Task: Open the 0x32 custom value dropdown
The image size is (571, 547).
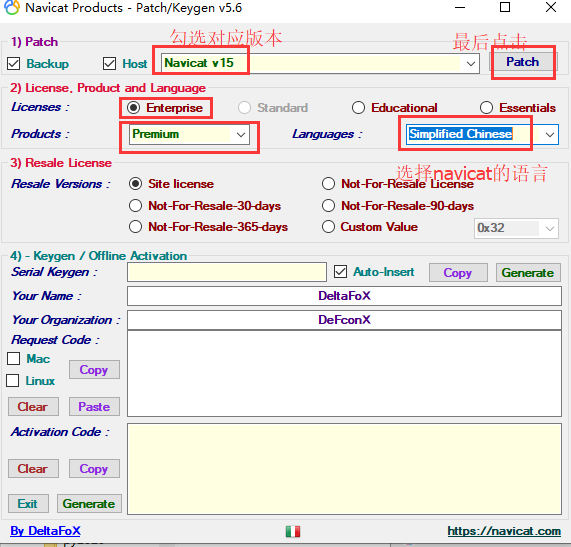Action: [x=550, y=229]
